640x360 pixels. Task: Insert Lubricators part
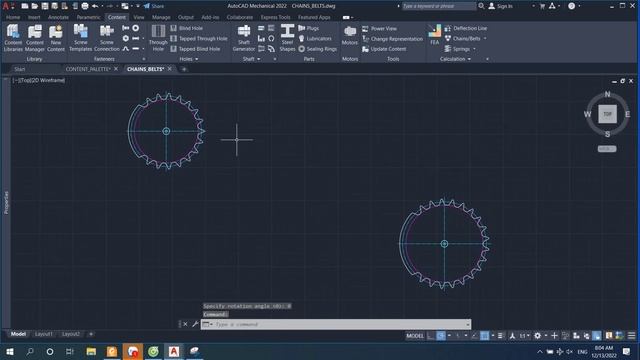pyautogui.click(x=315, y=38)
